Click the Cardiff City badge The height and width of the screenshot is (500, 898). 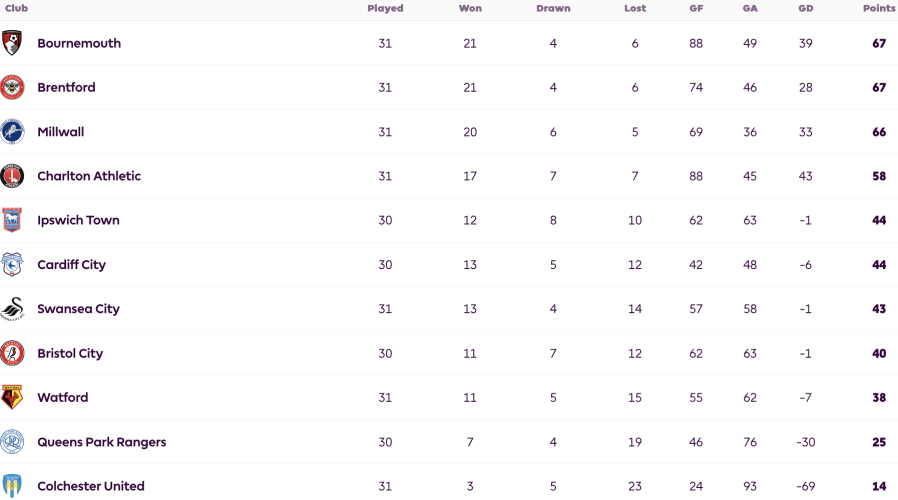[x=12, y=265]
